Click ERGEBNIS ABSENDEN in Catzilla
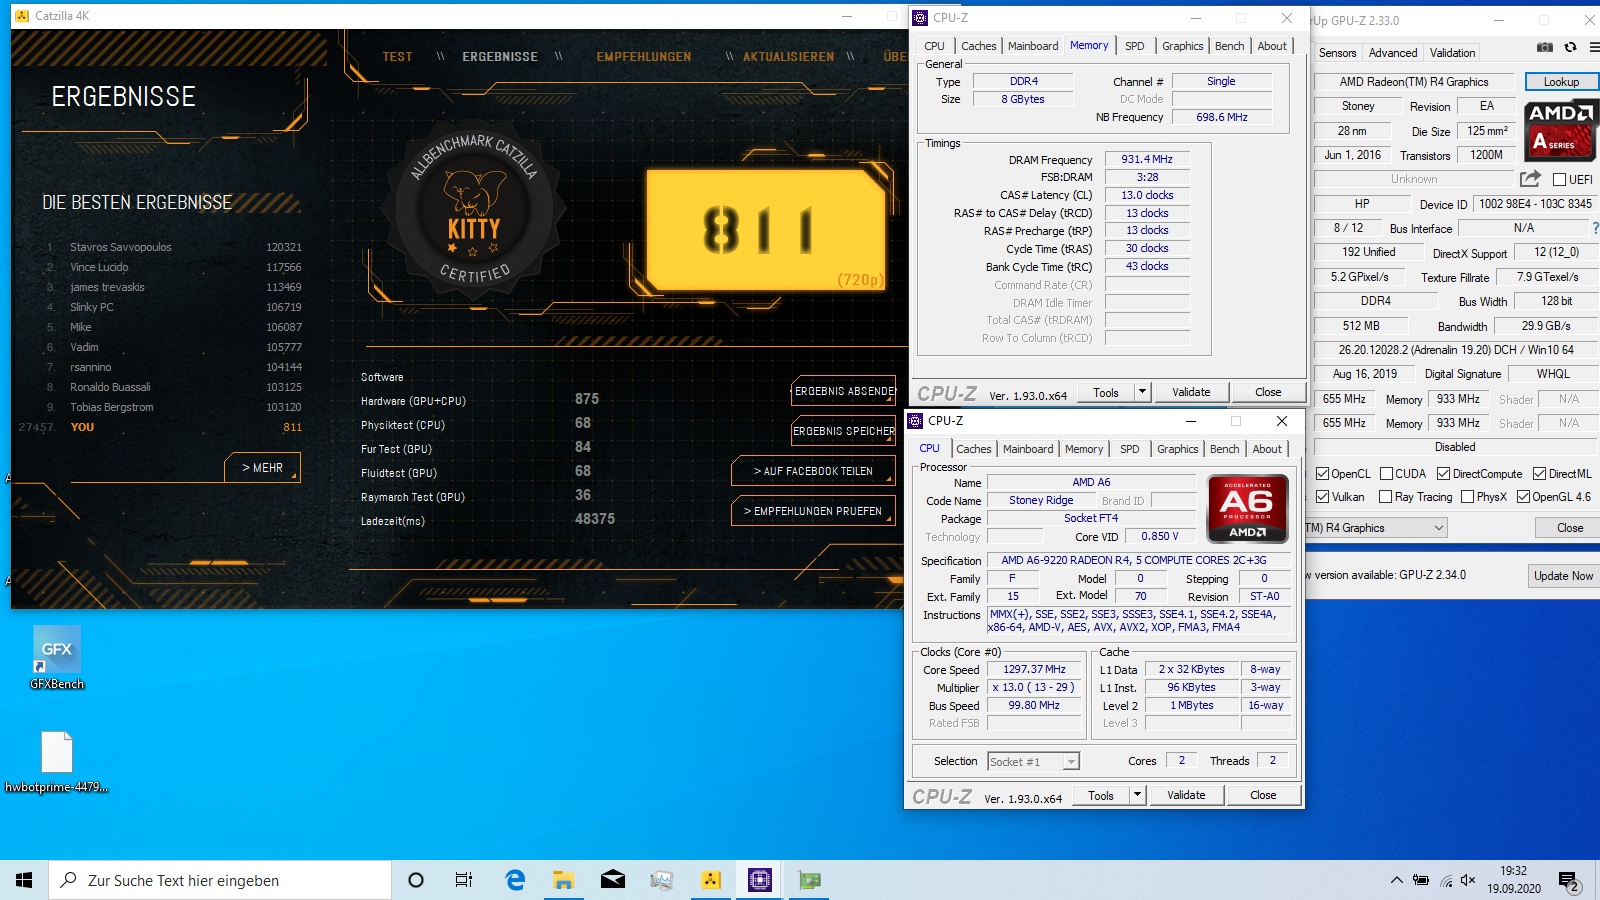The image size is (1600, 900). tap(844, 391)
